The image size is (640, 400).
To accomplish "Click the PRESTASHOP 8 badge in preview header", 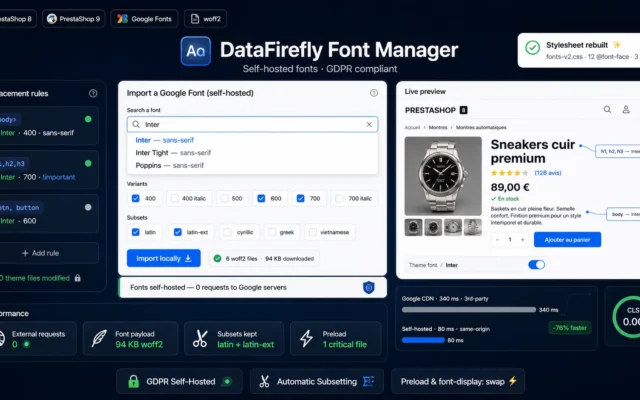I will pos(463,110).
